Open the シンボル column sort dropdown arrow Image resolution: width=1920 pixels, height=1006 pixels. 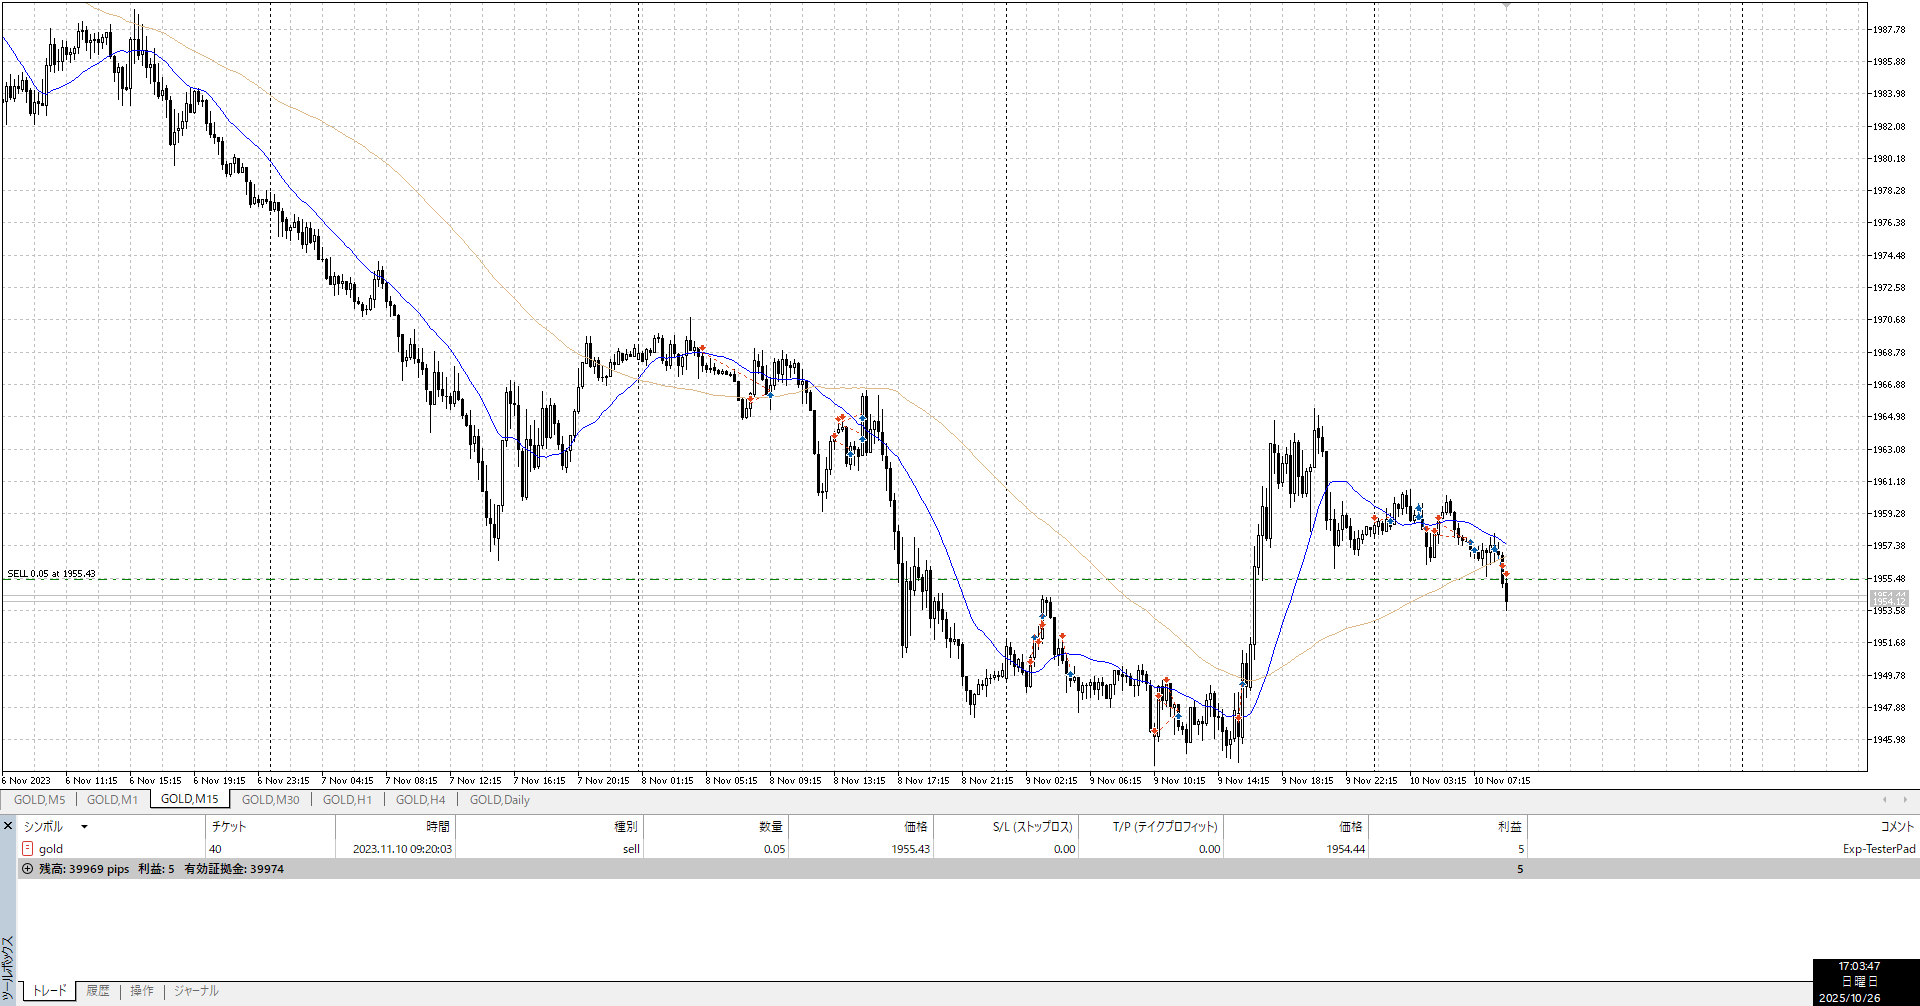tap(84, 827)
